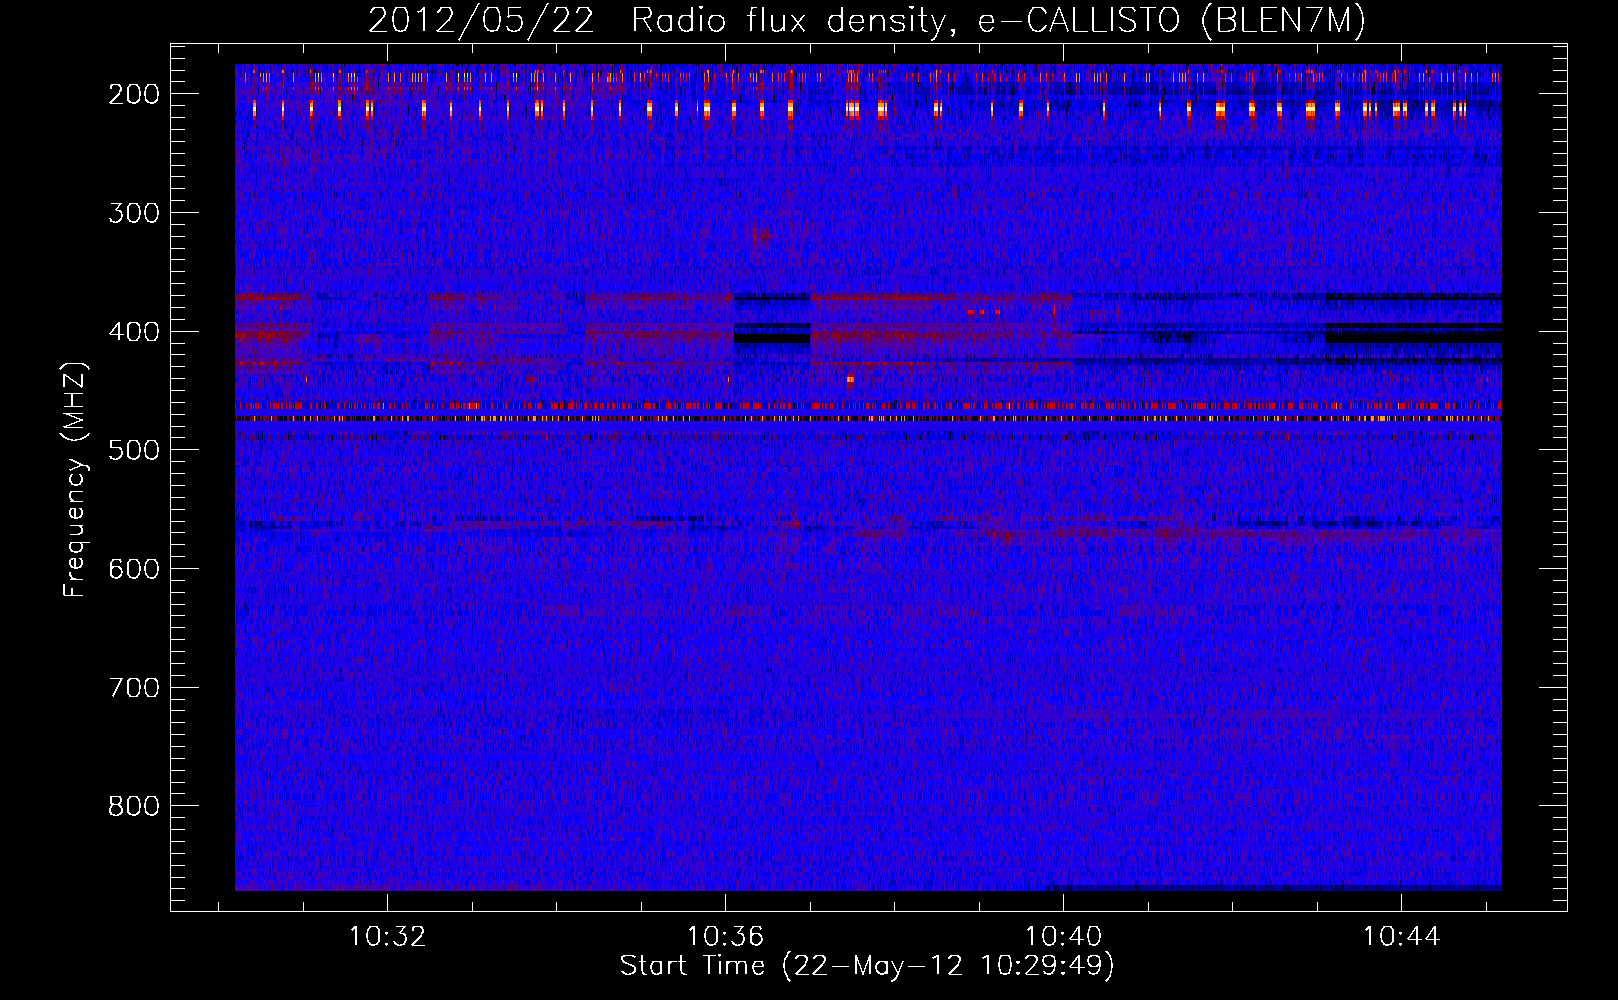Click the 300 frequency tick label

(x=133, y=213)
